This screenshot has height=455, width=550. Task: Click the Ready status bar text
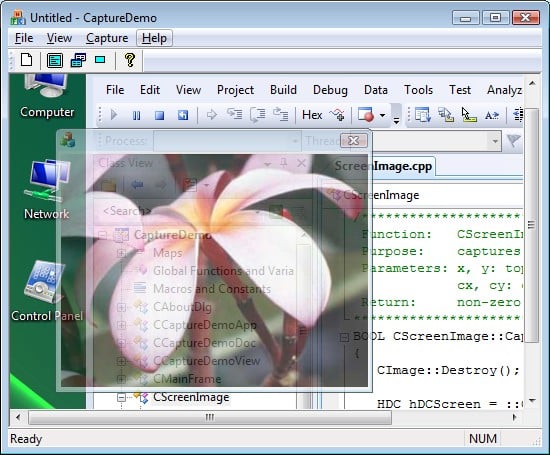(x=26, y=439)
